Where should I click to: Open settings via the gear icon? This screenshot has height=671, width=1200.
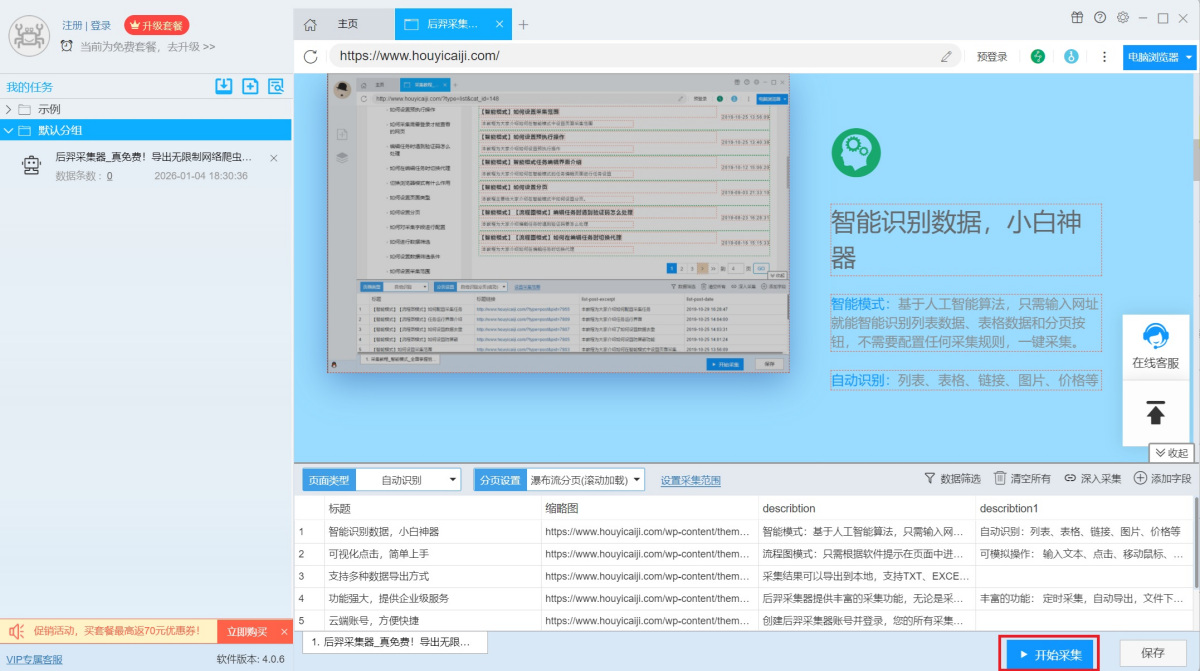click(1123, 17)
